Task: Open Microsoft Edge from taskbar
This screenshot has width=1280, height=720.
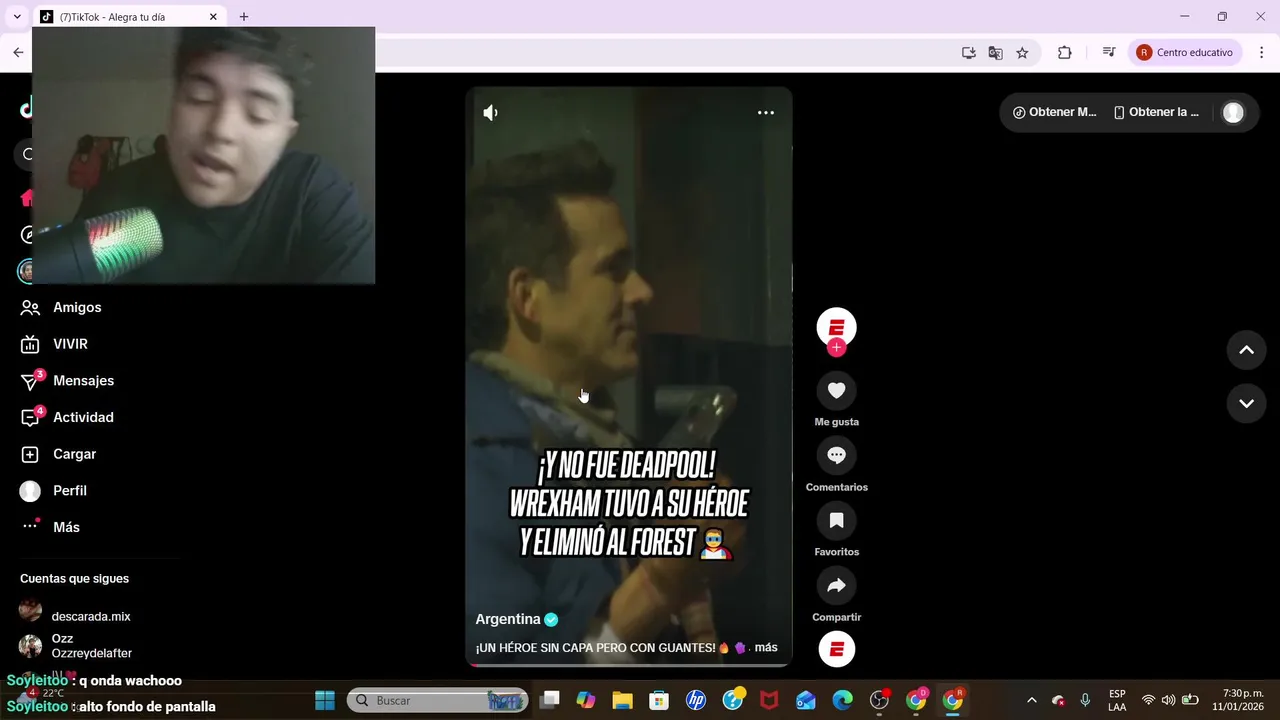Action: tap(843, 700)
